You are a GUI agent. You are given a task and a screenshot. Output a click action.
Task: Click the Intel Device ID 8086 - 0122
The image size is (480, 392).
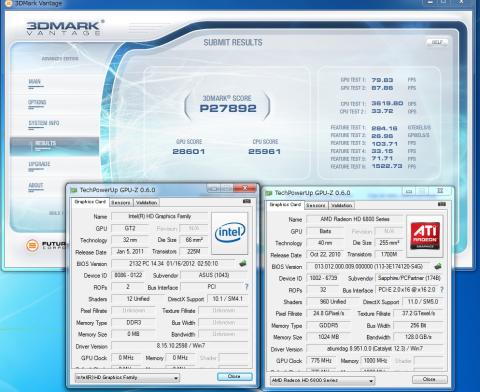(x=128, y=275)
